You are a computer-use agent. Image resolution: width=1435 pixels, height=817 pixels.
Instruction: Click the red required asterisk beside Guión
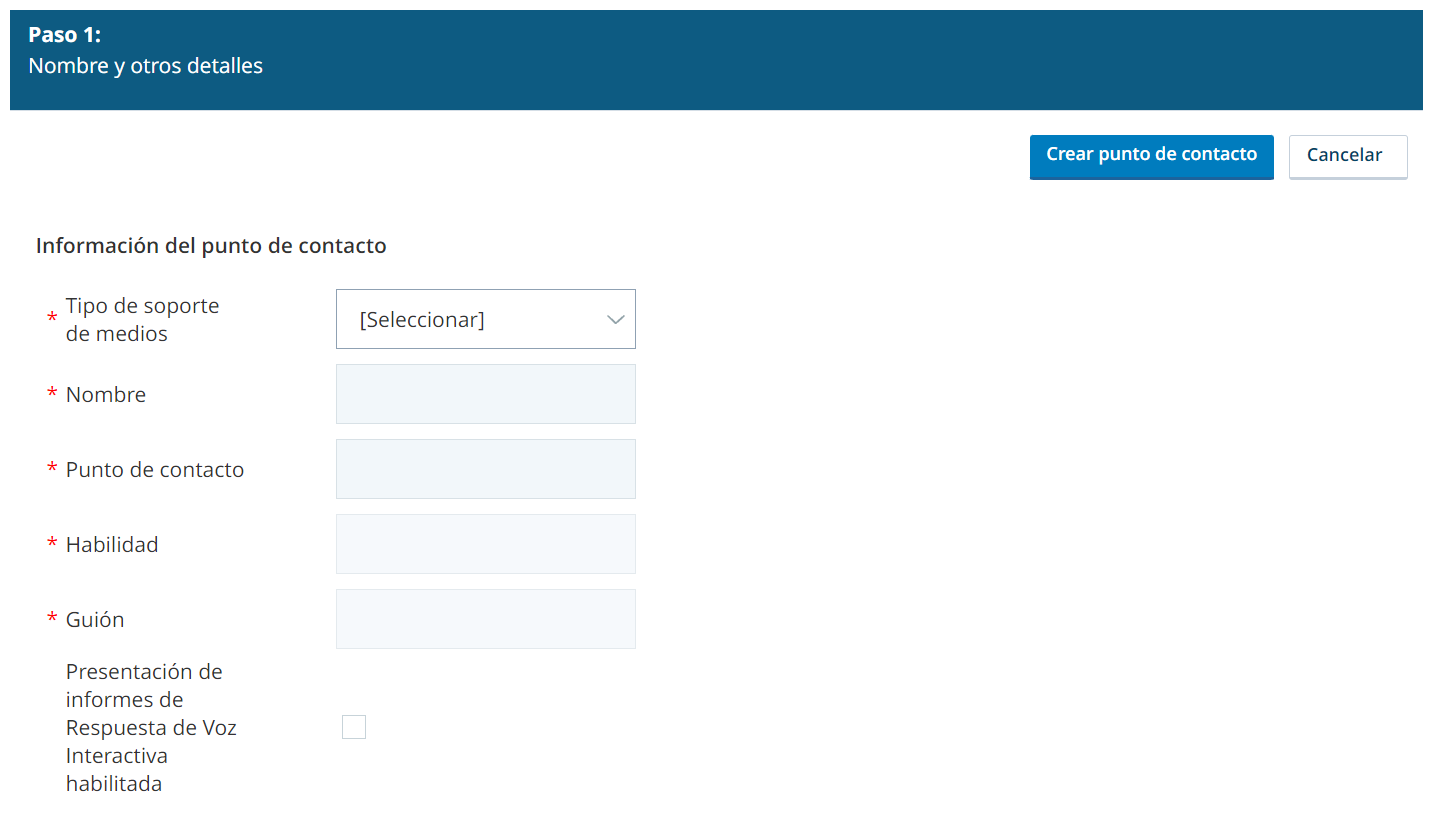(52, 621)
